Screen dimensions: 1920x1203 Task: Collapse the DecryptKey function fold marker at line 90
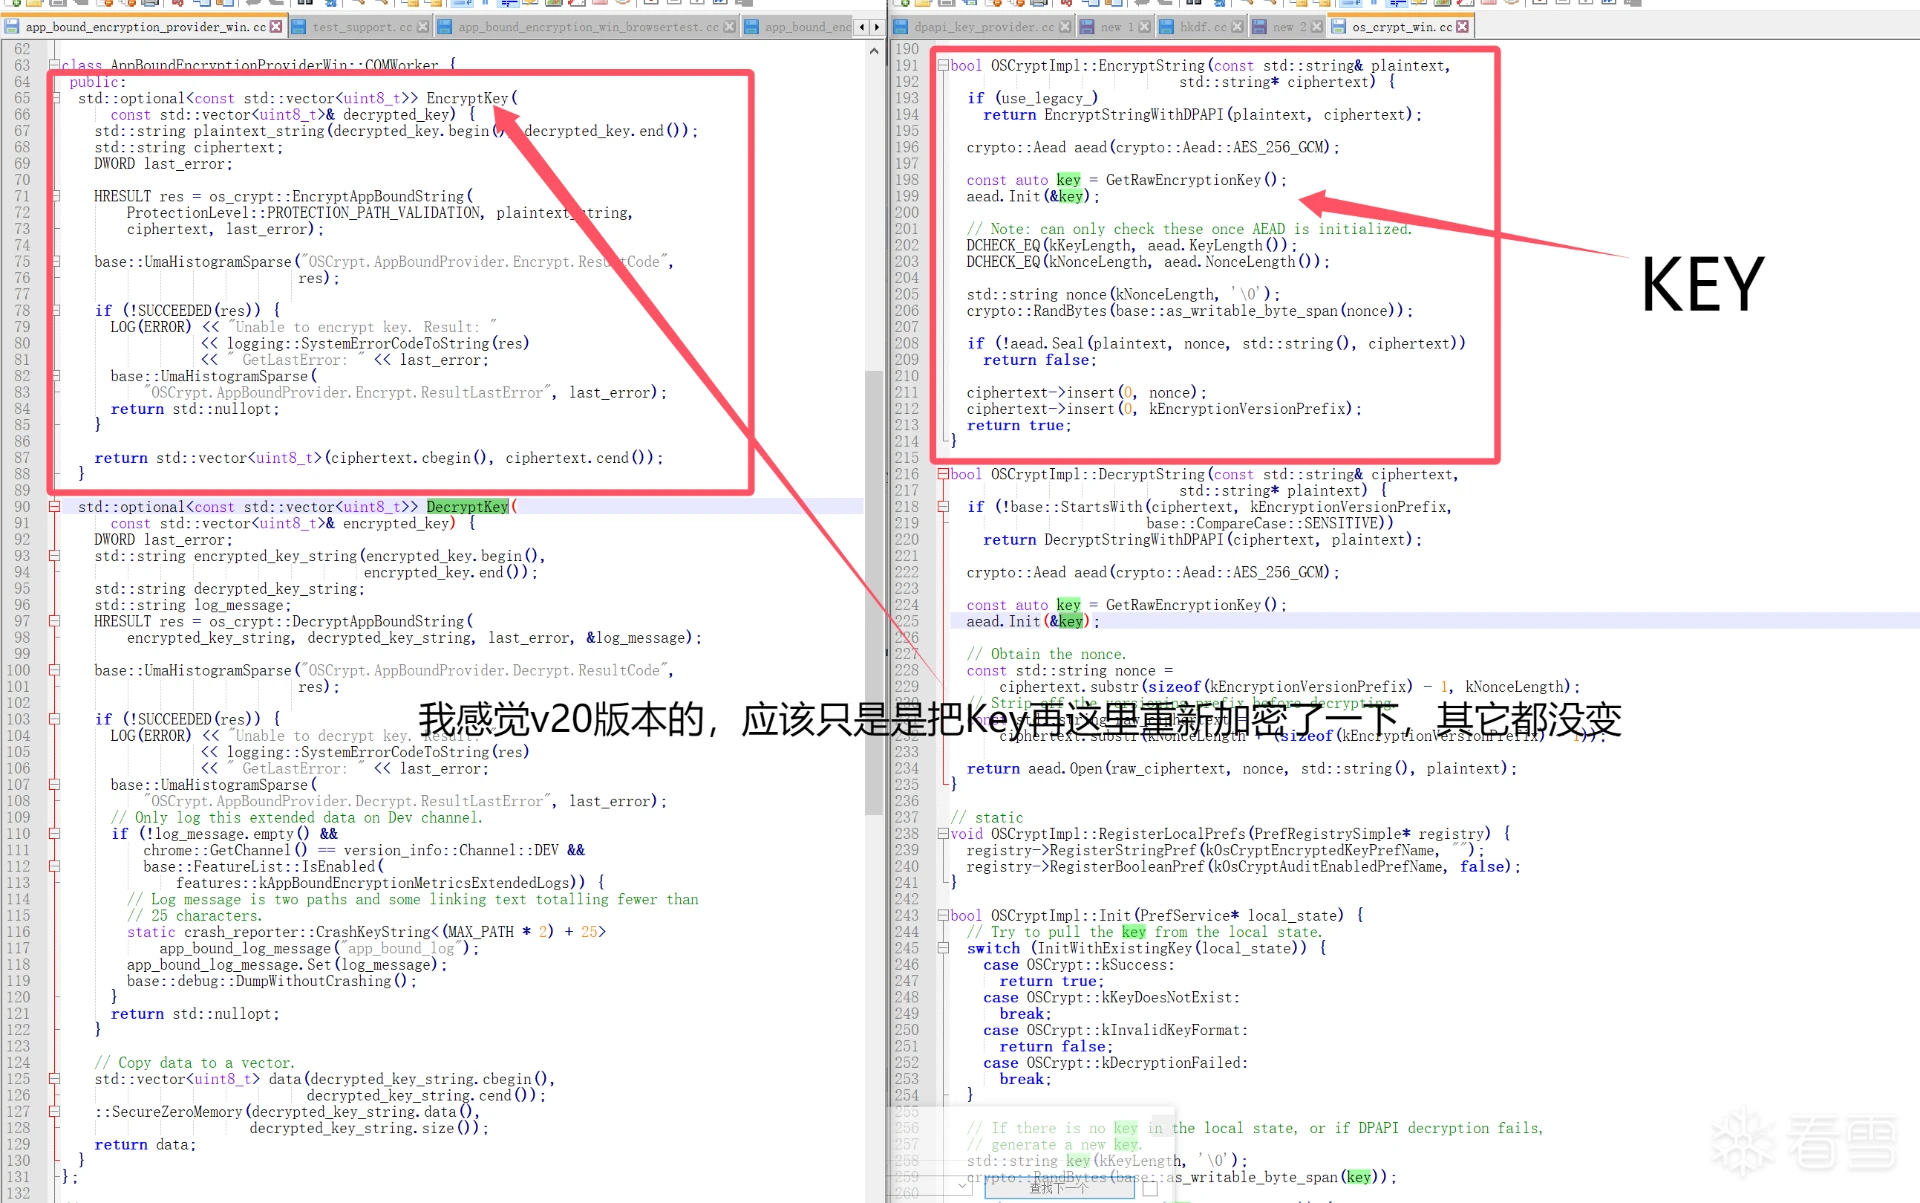point(55,507)
